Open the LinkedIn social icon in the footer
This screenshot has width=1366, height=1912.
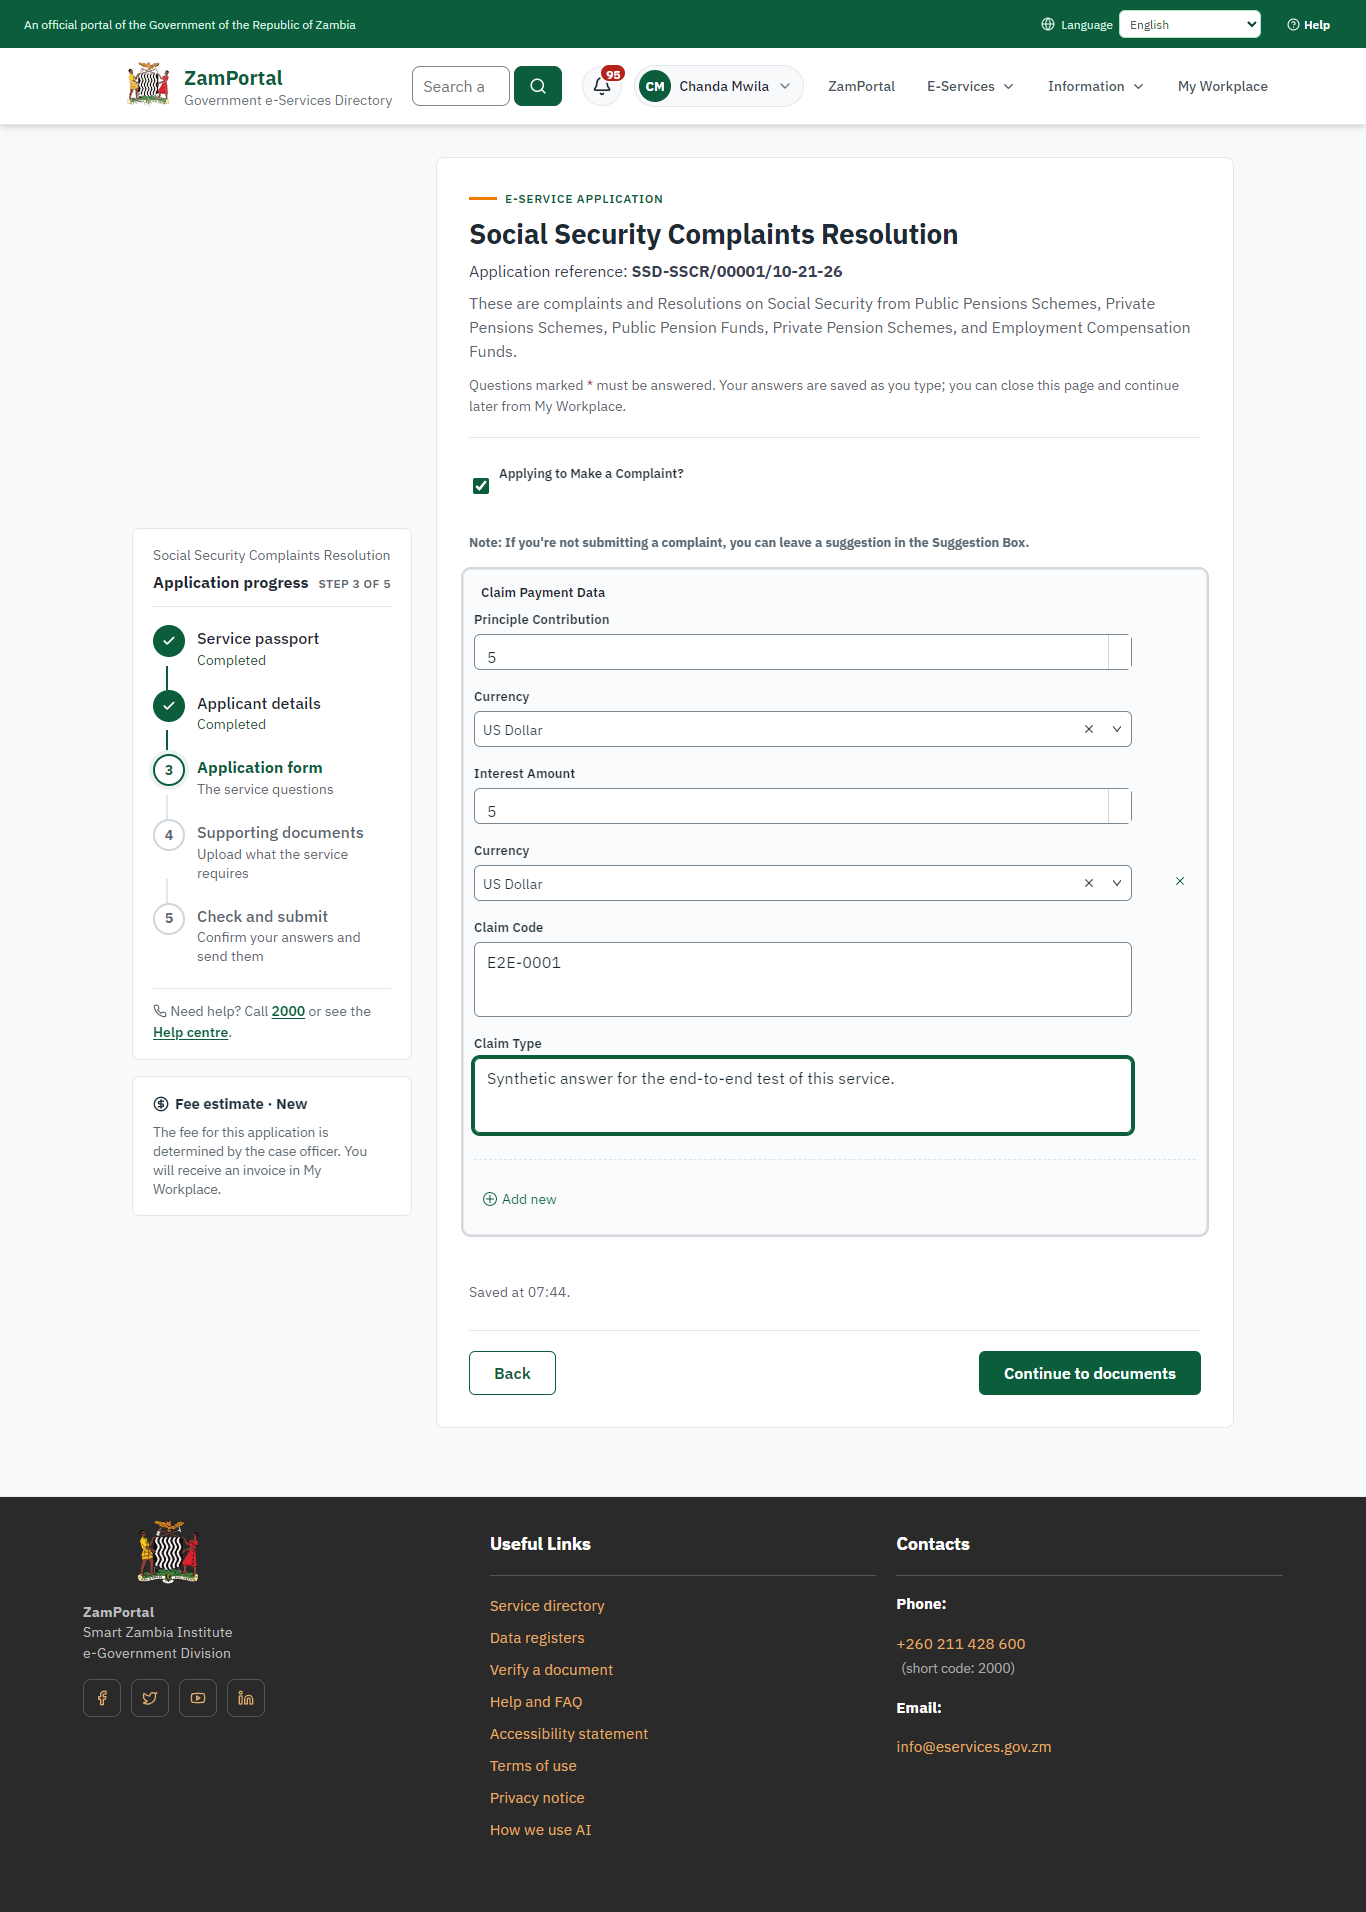(x=246, y=1698)
